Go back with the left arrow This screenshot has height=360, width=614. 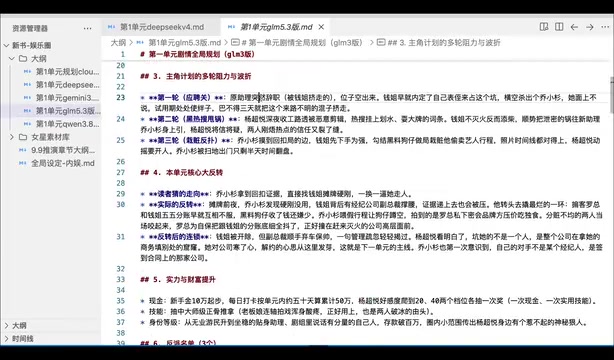pos(574,27)
